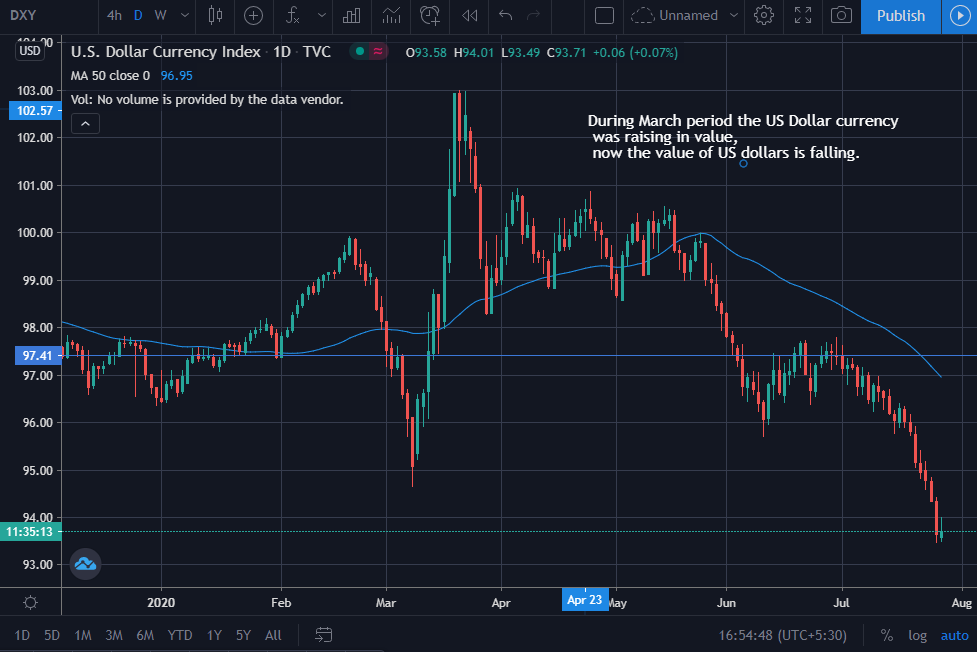This screenshot has width=977, height=652.
Task: Expand the Unnamed layout dropdown arrow
Action: (x=734, y=16)
